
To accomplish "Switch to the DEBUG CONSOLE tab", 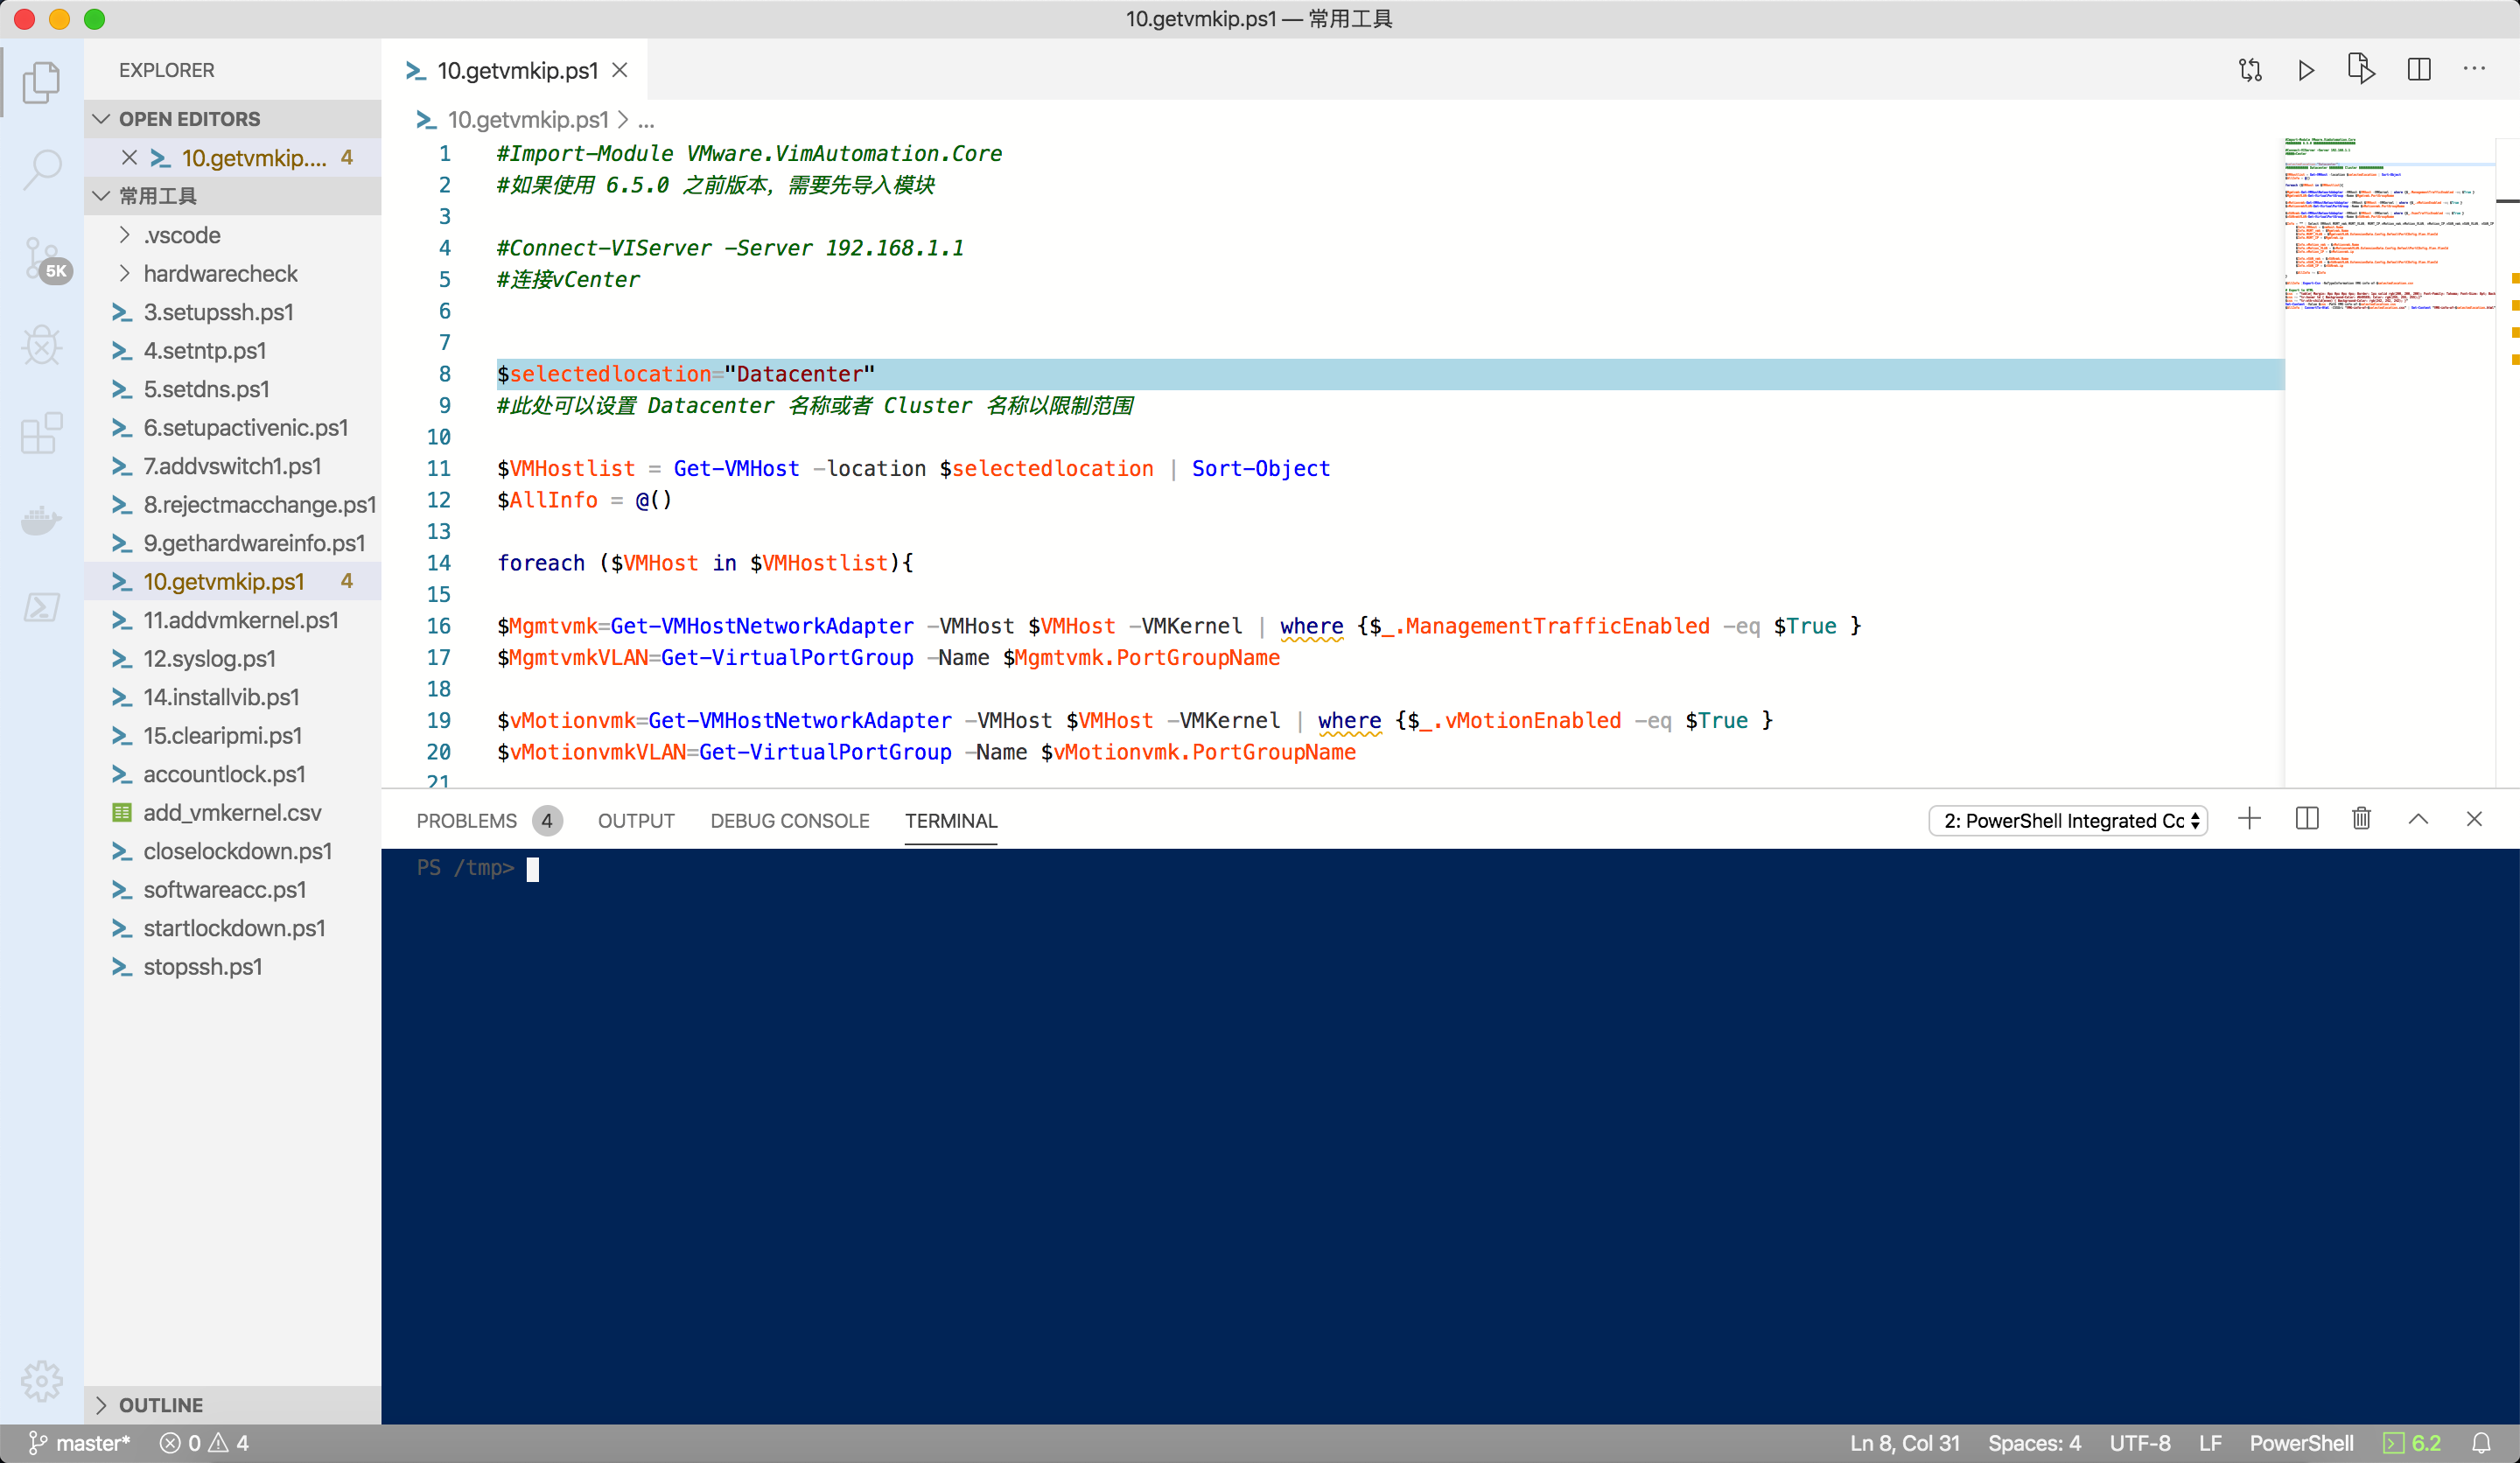I will (790, 821).
